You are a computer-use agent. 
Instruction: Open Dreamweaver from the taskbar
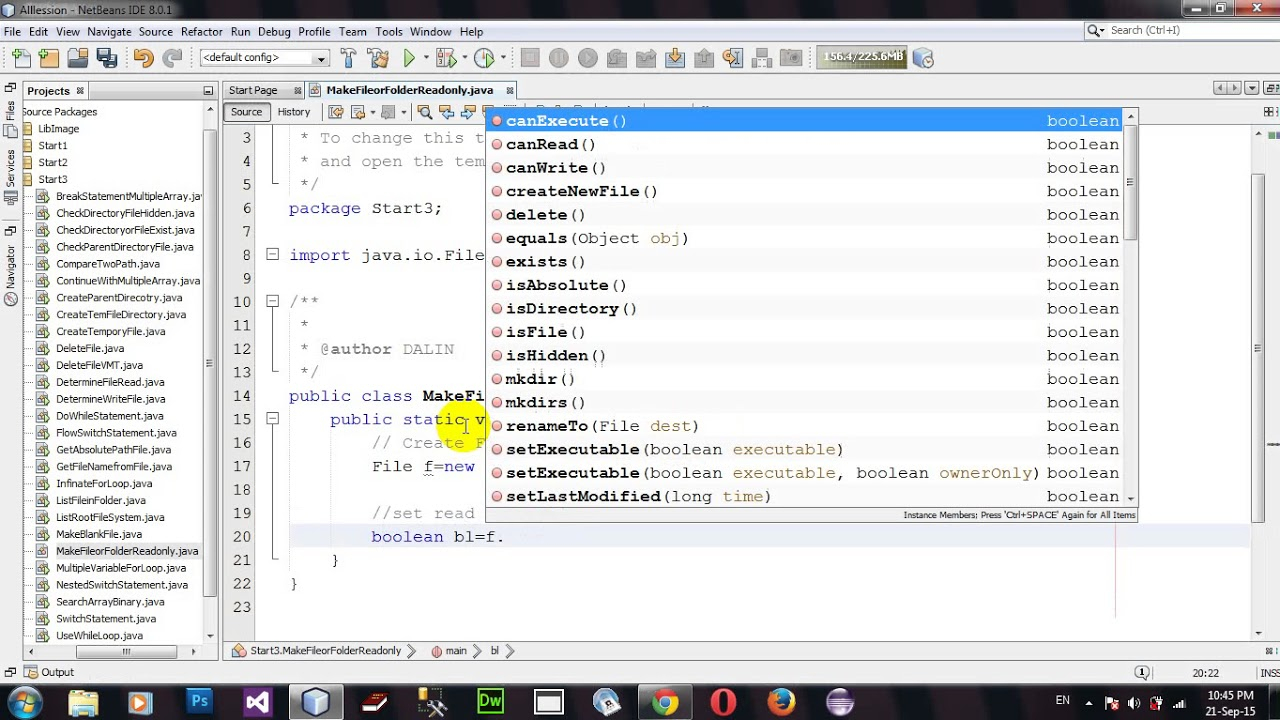(x=490, y=702)
